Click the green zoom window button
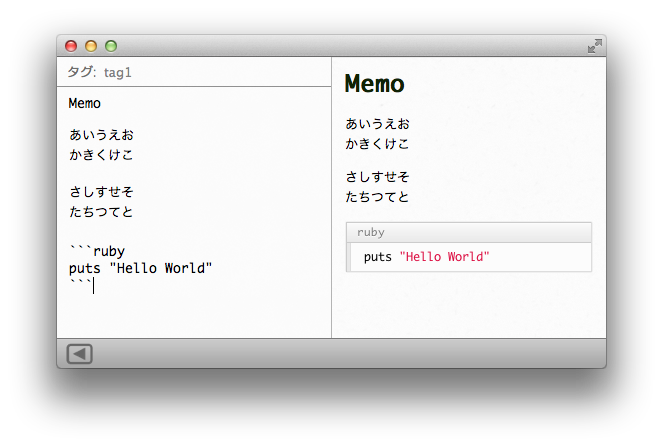 pos(111,46)
